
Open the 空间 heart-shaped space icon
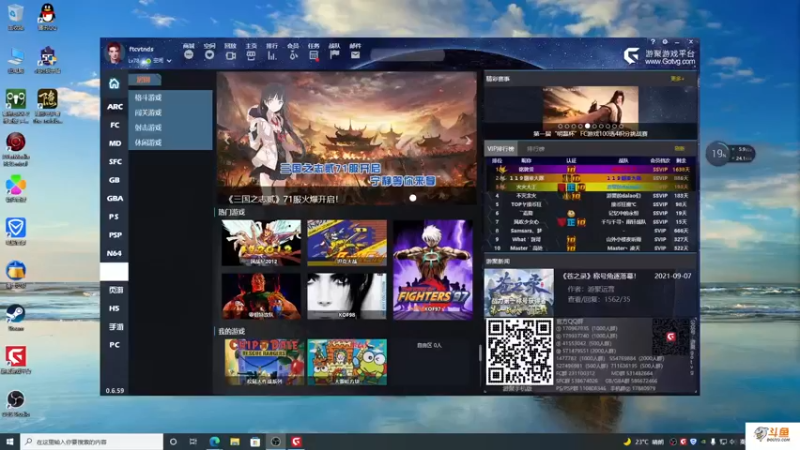point(210,55)
